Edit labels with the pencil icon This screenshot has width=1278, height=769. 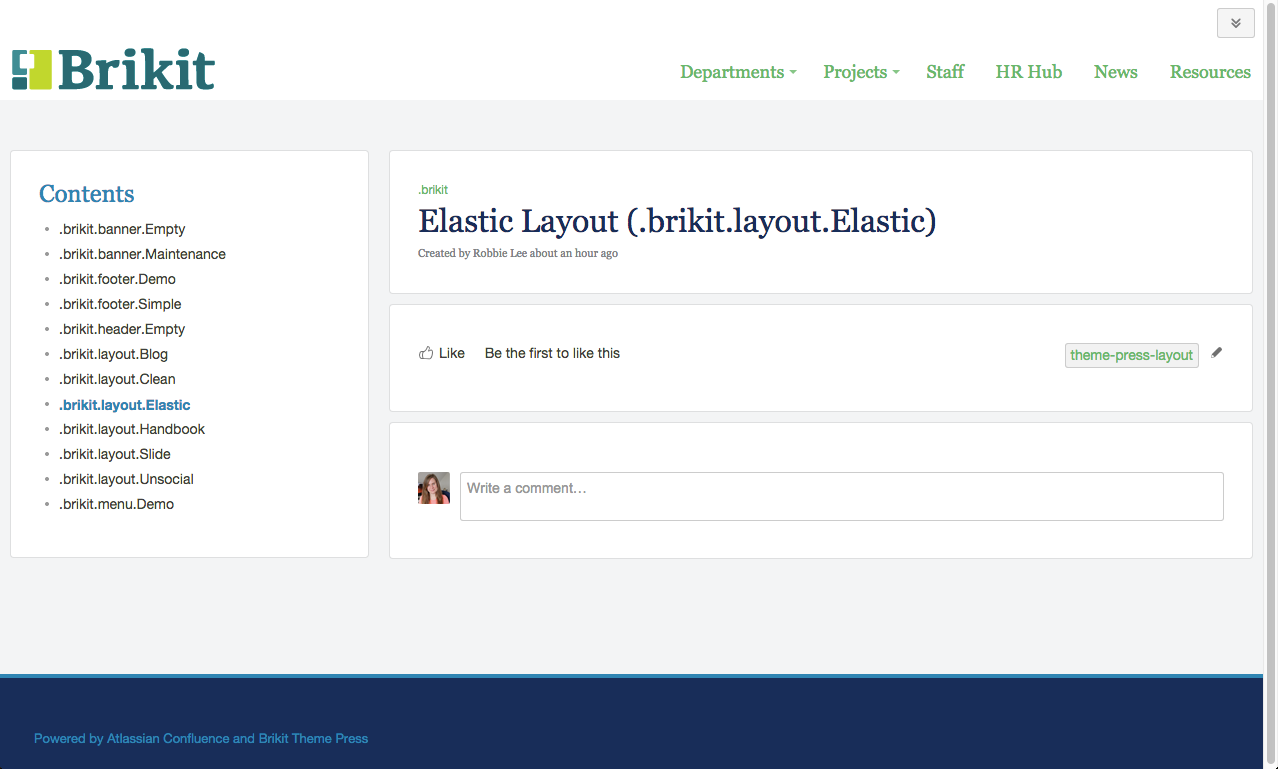pyautogui.click(x=1216, y=353)
